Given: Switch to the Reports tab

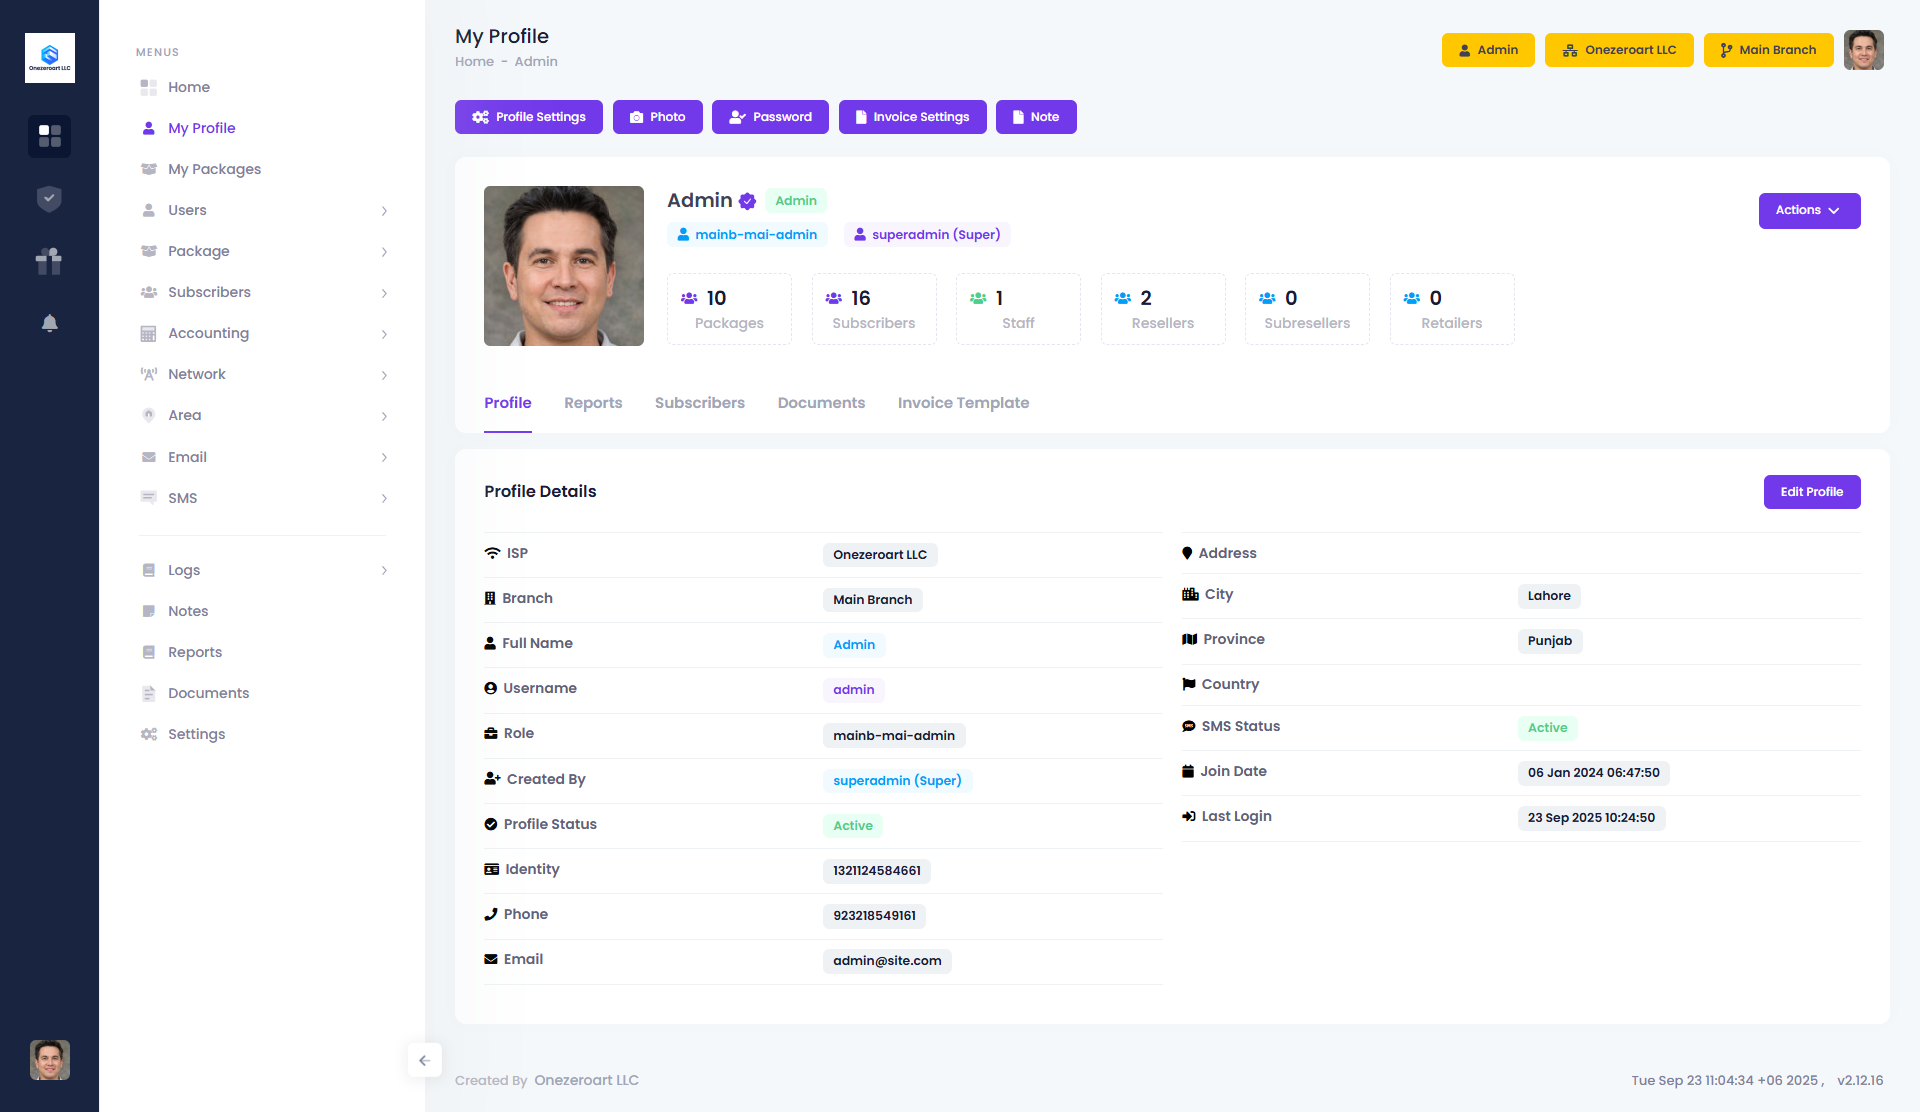Looking at the screenshot, I should point(593,403).
